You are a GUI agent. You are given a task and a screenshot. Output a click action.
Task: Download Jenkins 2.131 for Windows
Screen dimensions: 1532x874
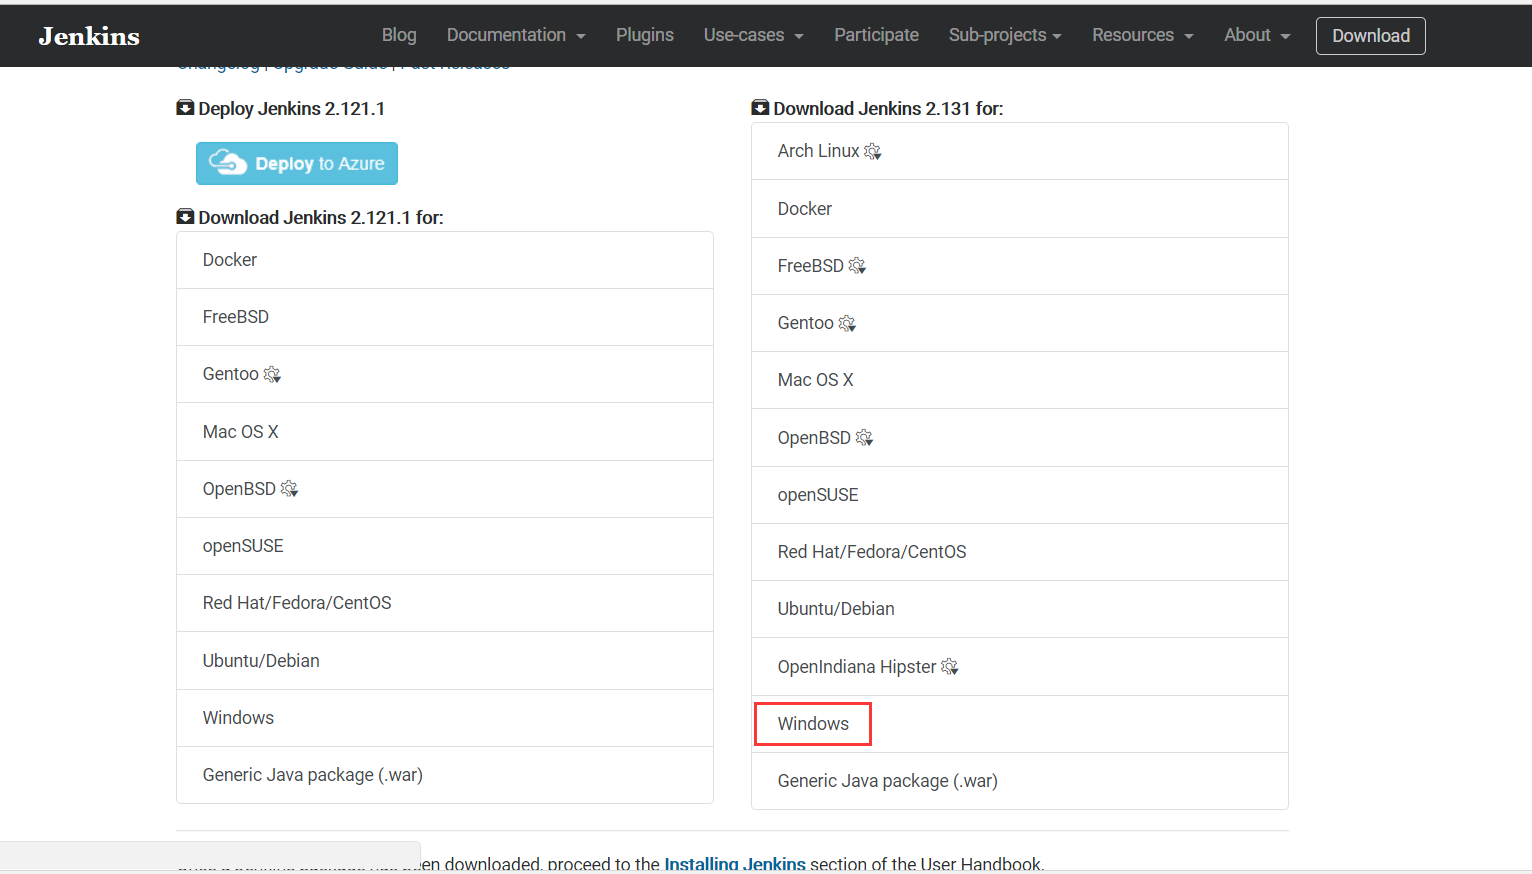pyautogui.click(x=813, y=724)
